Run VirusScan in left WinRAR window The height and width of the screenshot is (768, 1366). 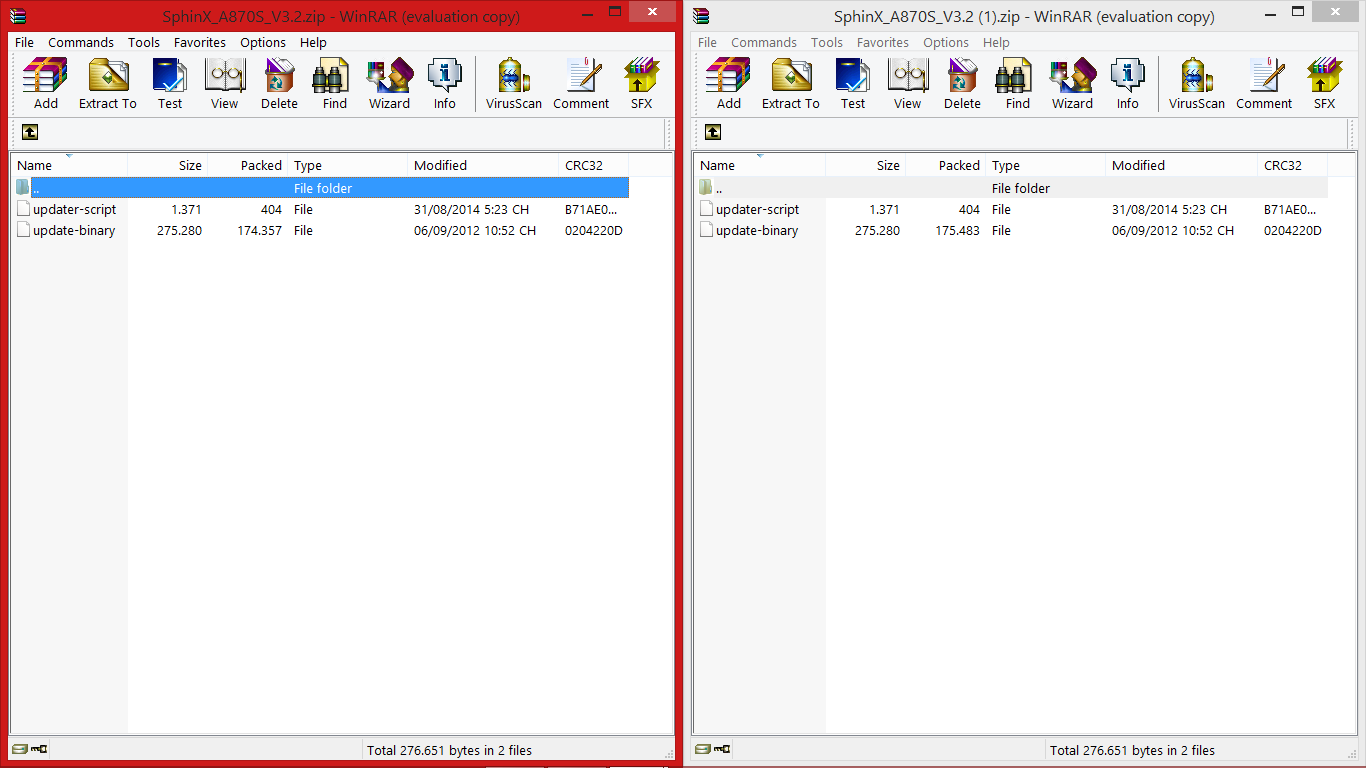pyautogui.click(x=514, y=84)
